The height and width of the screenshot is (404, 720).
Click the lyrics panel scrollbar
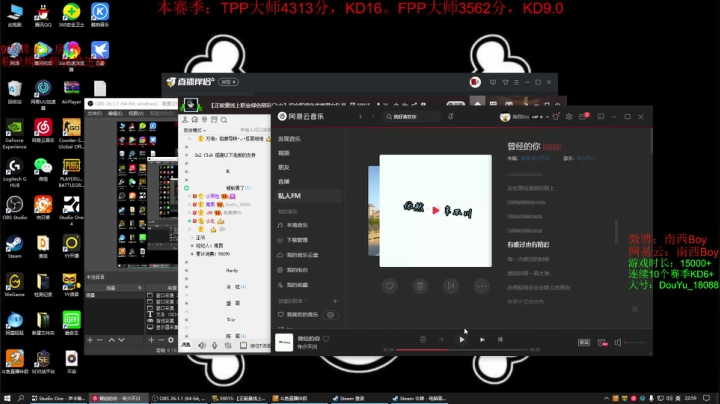click(x=616, y=232)
